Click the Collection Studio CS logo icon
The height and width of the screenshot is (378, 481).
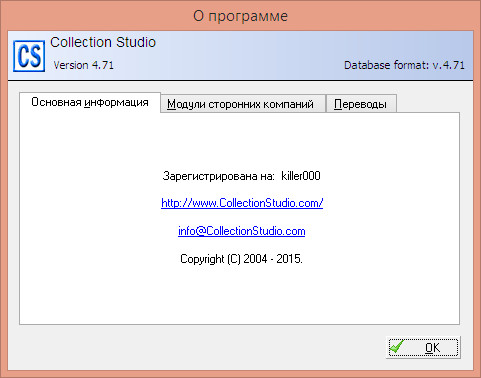click(x=29, y=56)
